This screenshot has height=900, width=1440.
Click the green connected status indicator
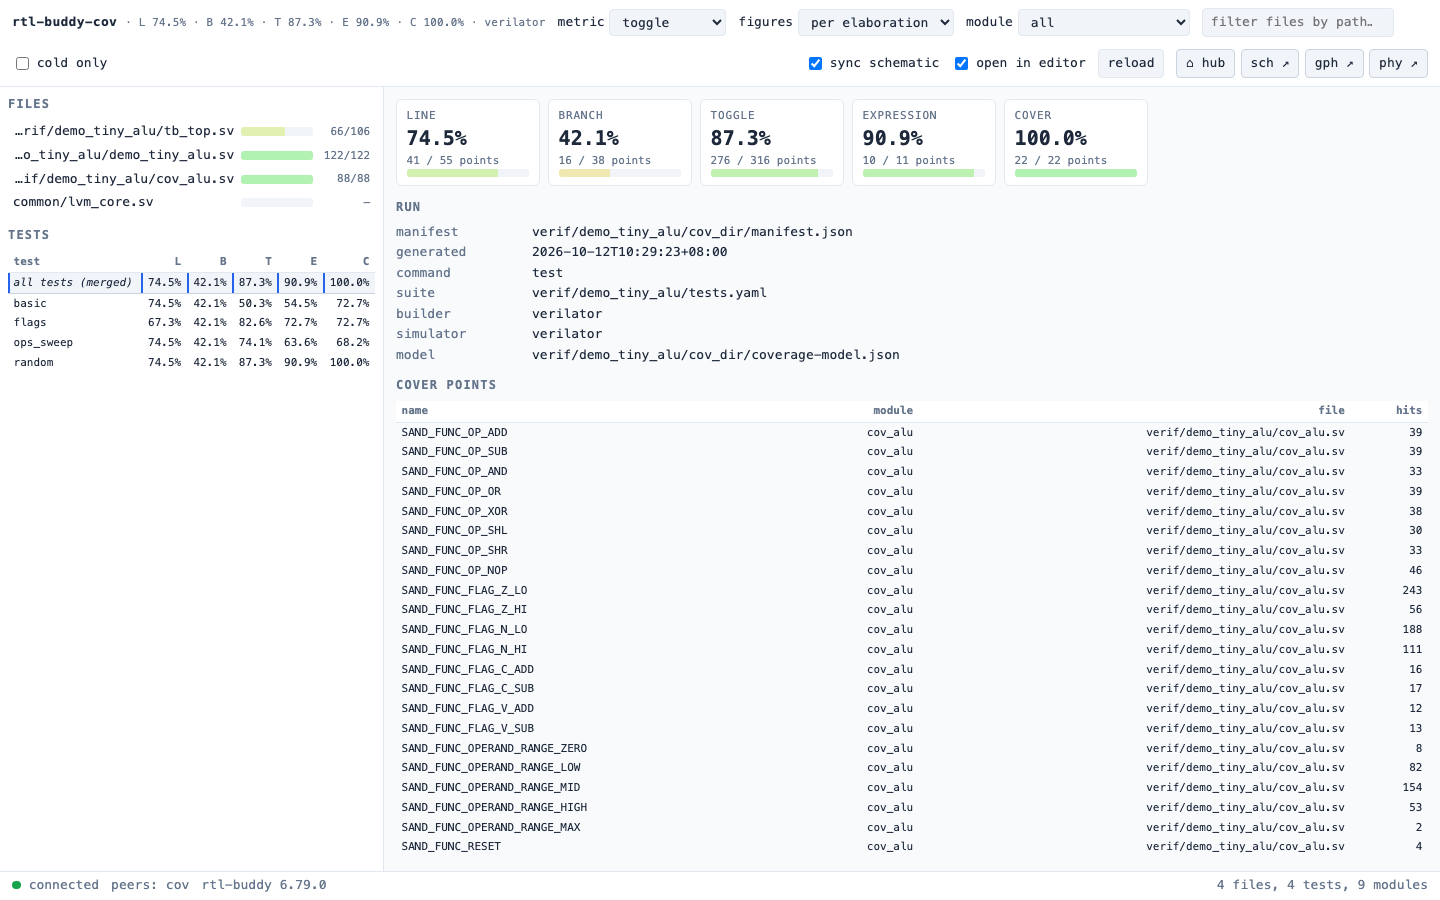pos(16,885)
